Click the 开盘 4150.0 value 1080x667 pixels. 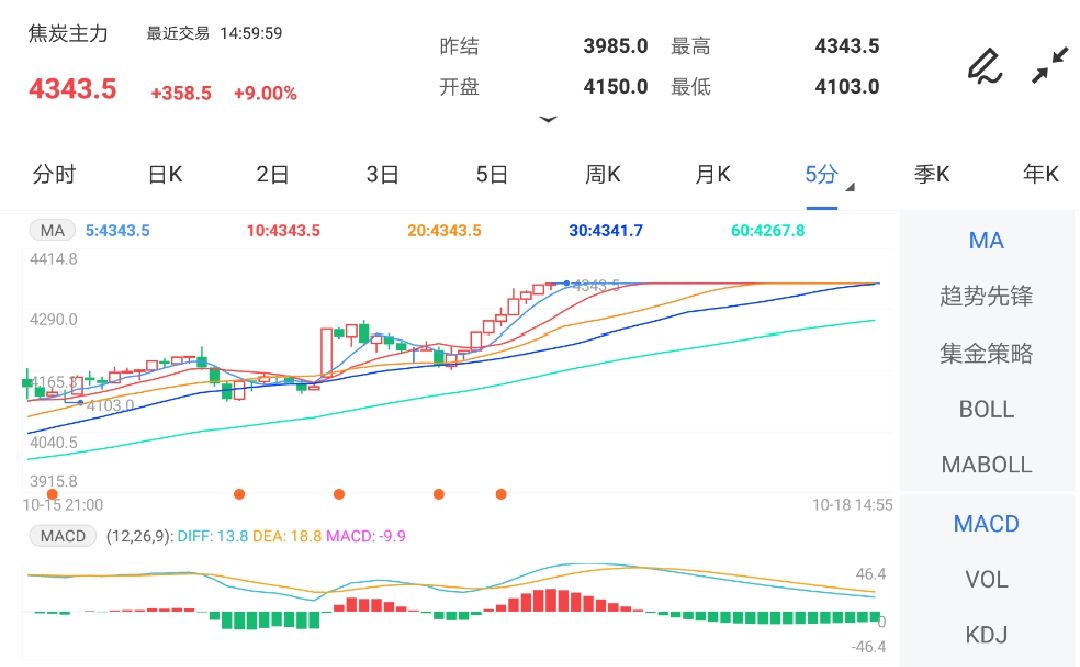(615, 87)
